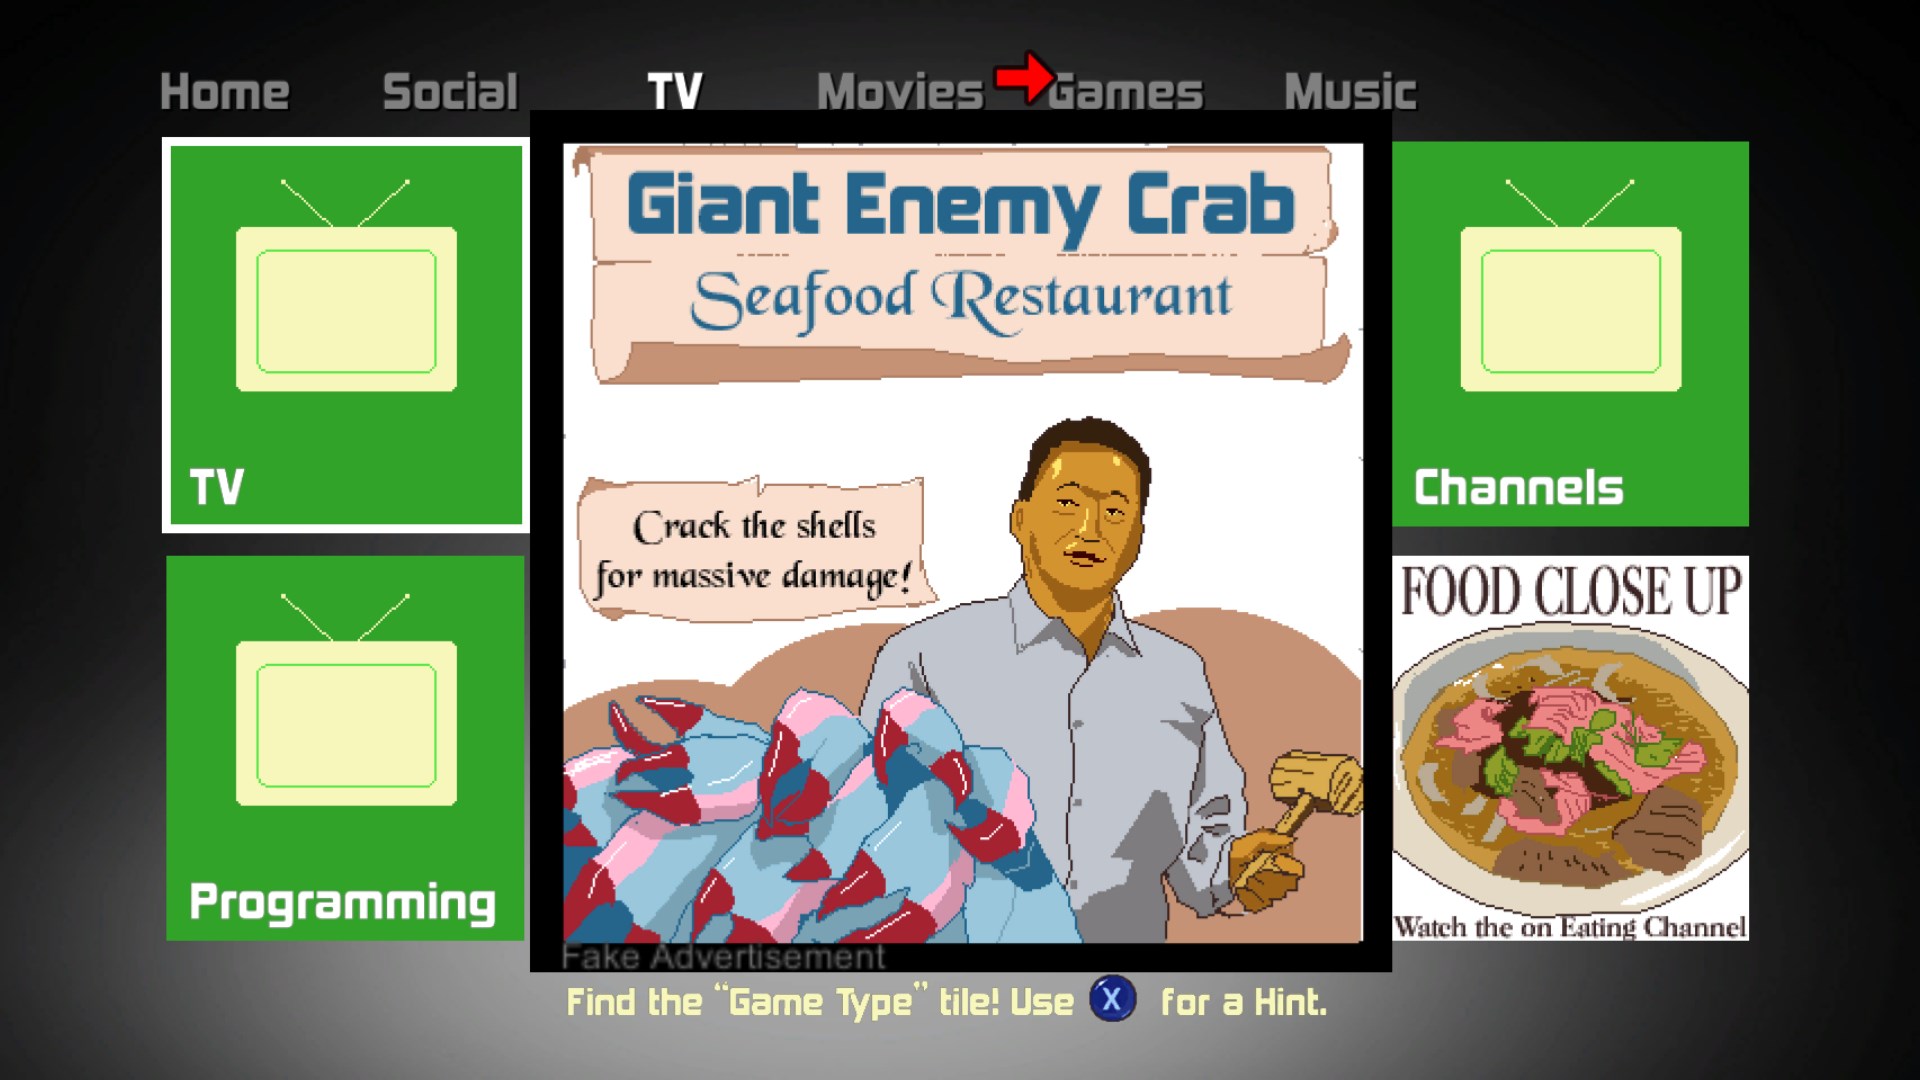Go to the Movies tab

click(x=901, y=92)
